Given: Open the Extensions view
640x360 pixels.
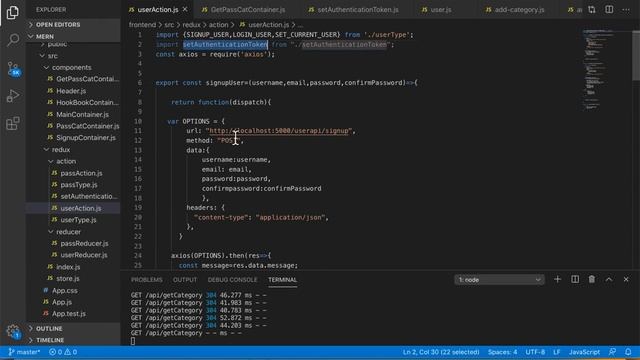Looking at the screenshot, I should (13, 123).
